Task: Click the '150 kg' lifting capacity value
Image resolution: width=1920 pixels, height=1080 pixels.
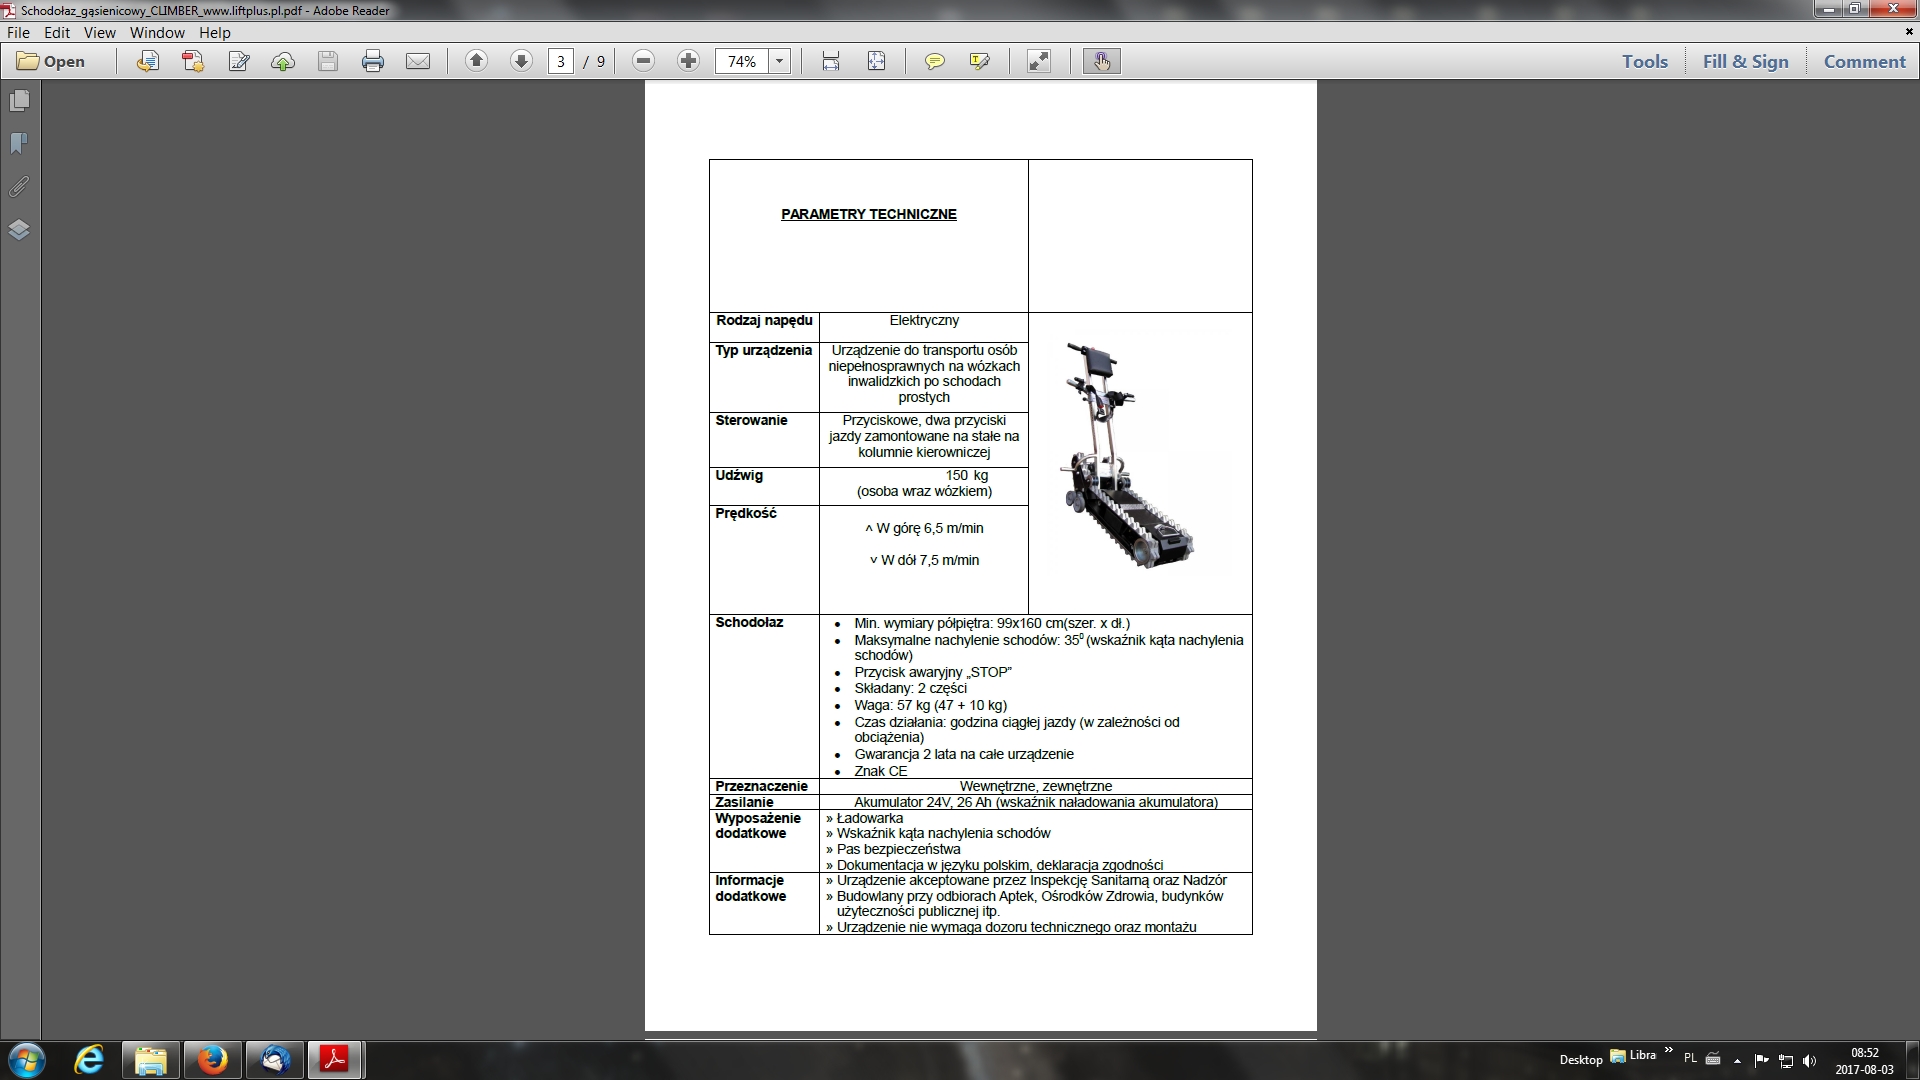Action: click(967, 476)
